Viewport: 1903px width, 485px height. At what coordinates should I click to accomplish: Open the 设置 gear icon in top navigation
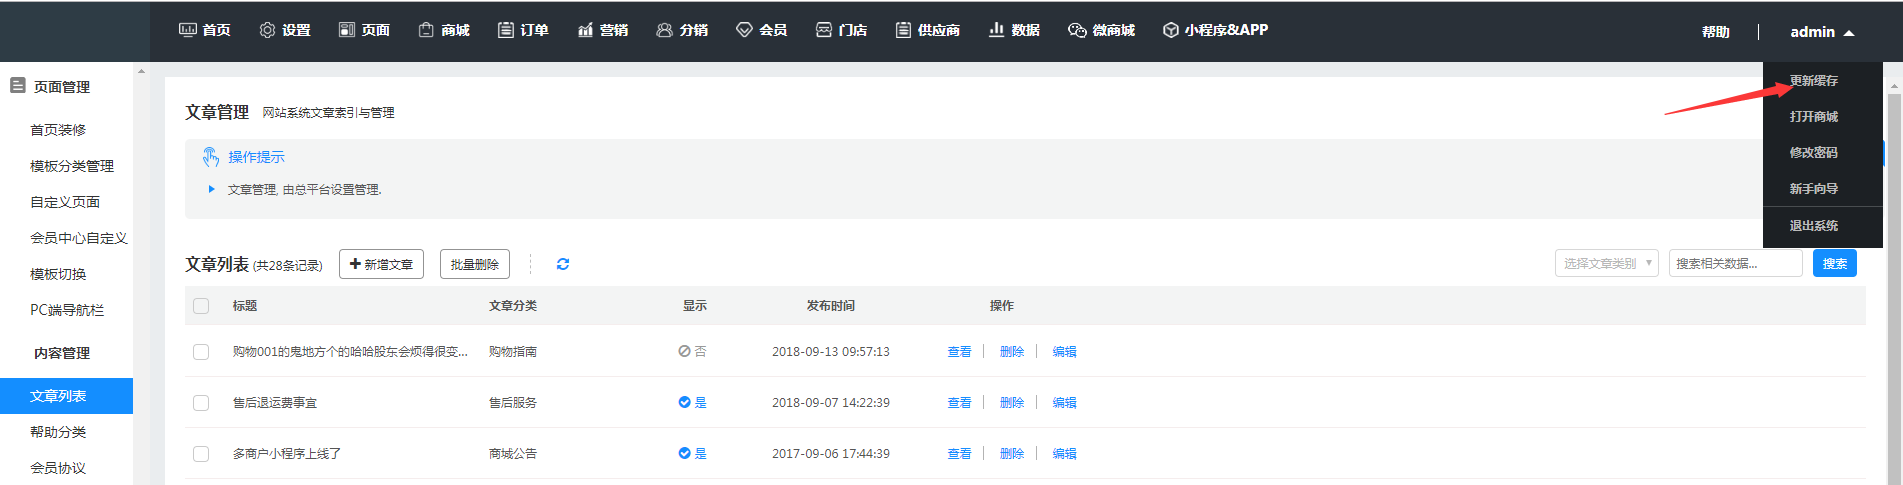(267, 30)
